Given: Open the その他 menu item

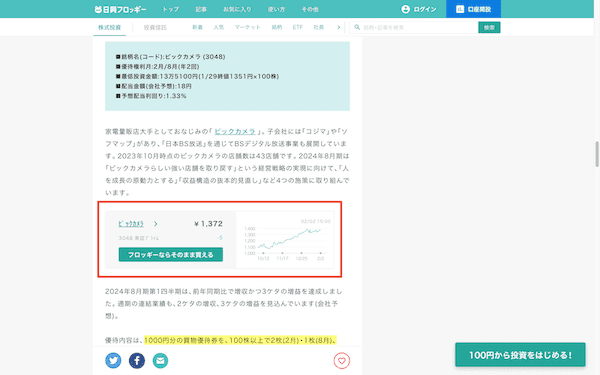Looking at the screenshot, I should click(x=310, y=9).
